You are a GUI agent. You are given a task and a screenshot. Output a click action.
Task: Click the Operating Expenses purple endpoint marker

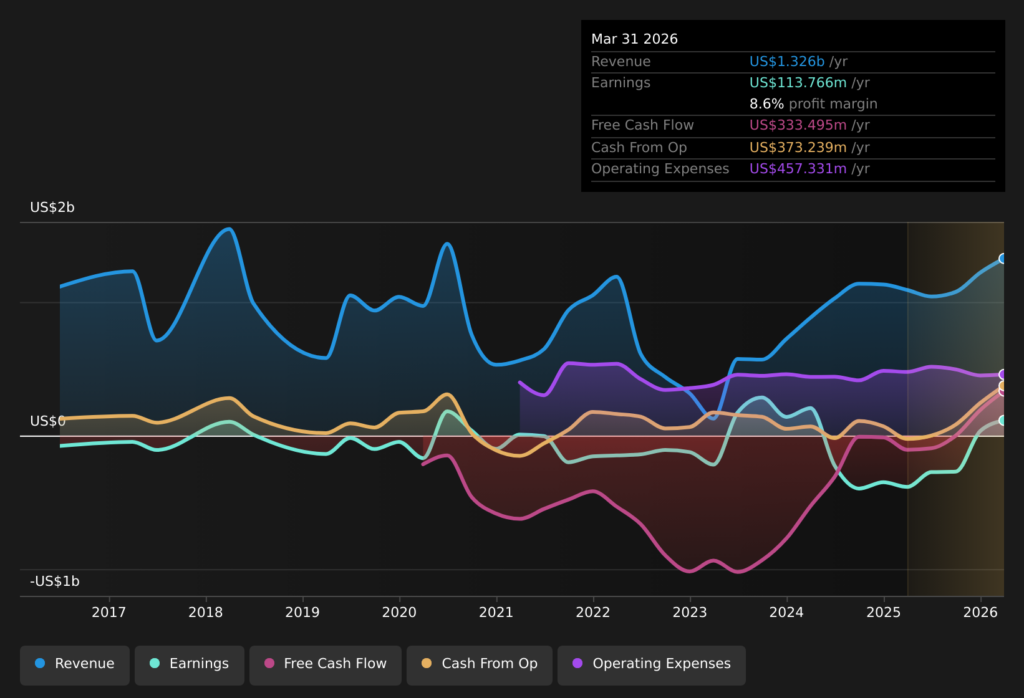[x=1002, y=374]
